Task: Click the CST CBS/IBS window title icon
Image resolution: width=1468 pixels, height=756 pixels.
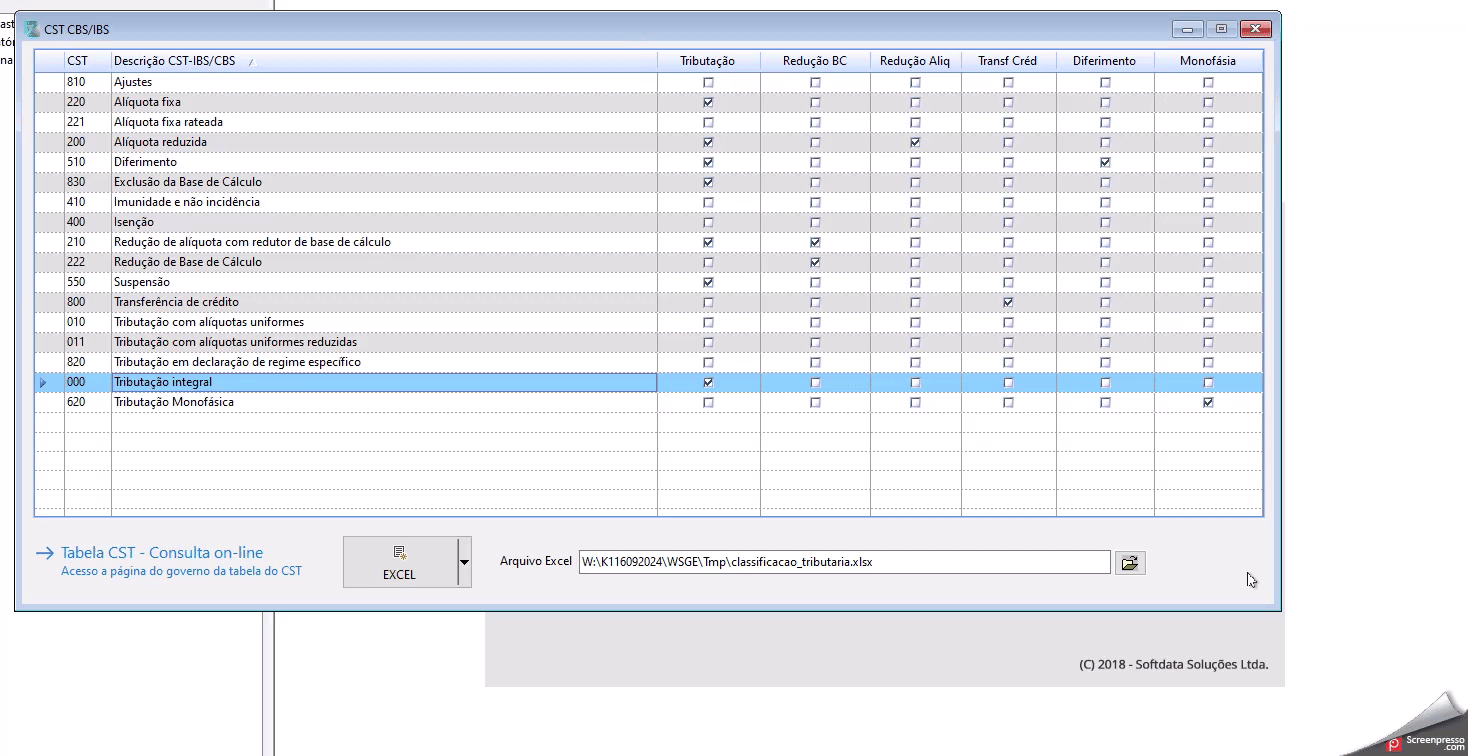Action: click(32, 29)
